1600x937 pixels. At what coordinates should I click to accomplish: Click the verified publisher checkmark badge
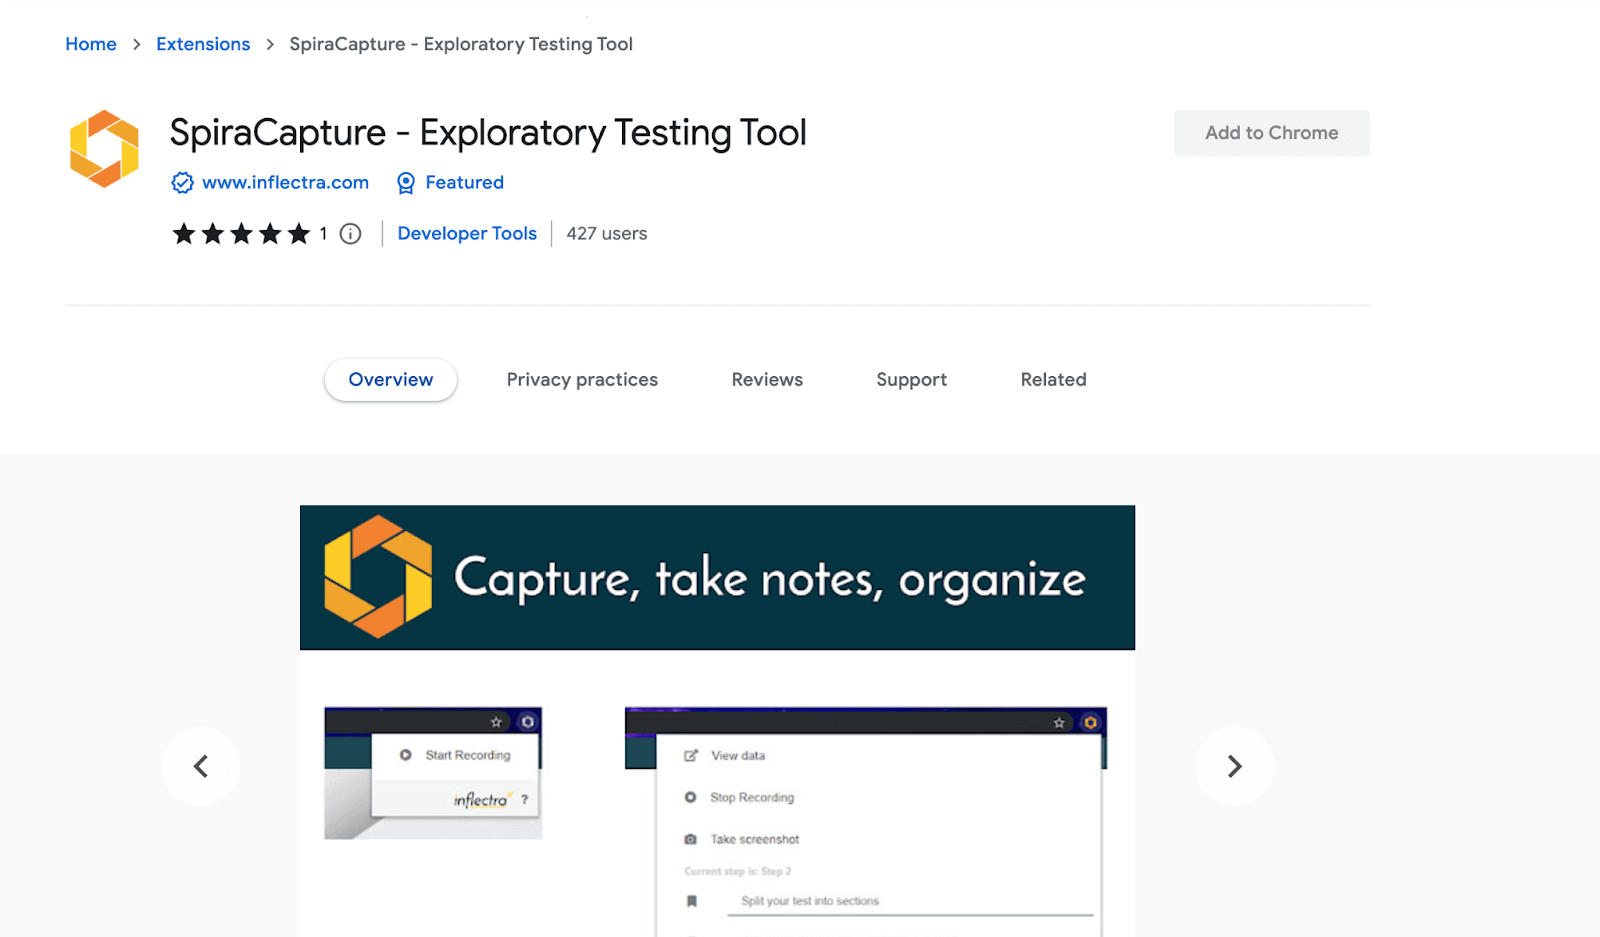[182, 182]
